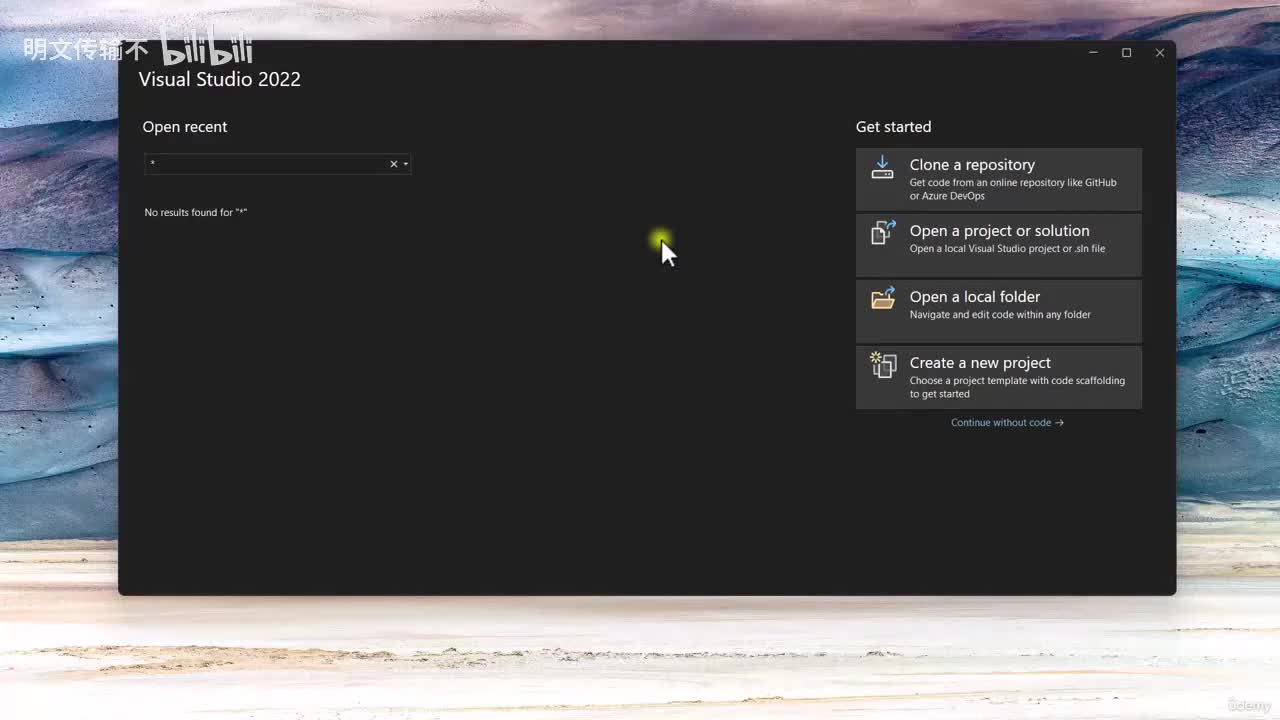The image size is (1280, 720).
Task: Choose Clone a repository
Action: [999, 180]
